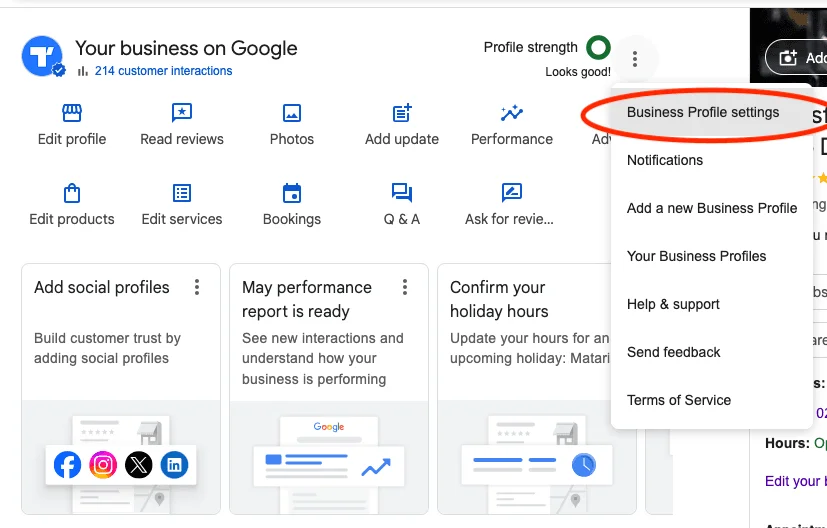
Task: Click the LinkedIn icon in social profiles card
Action: click(174, 465)
